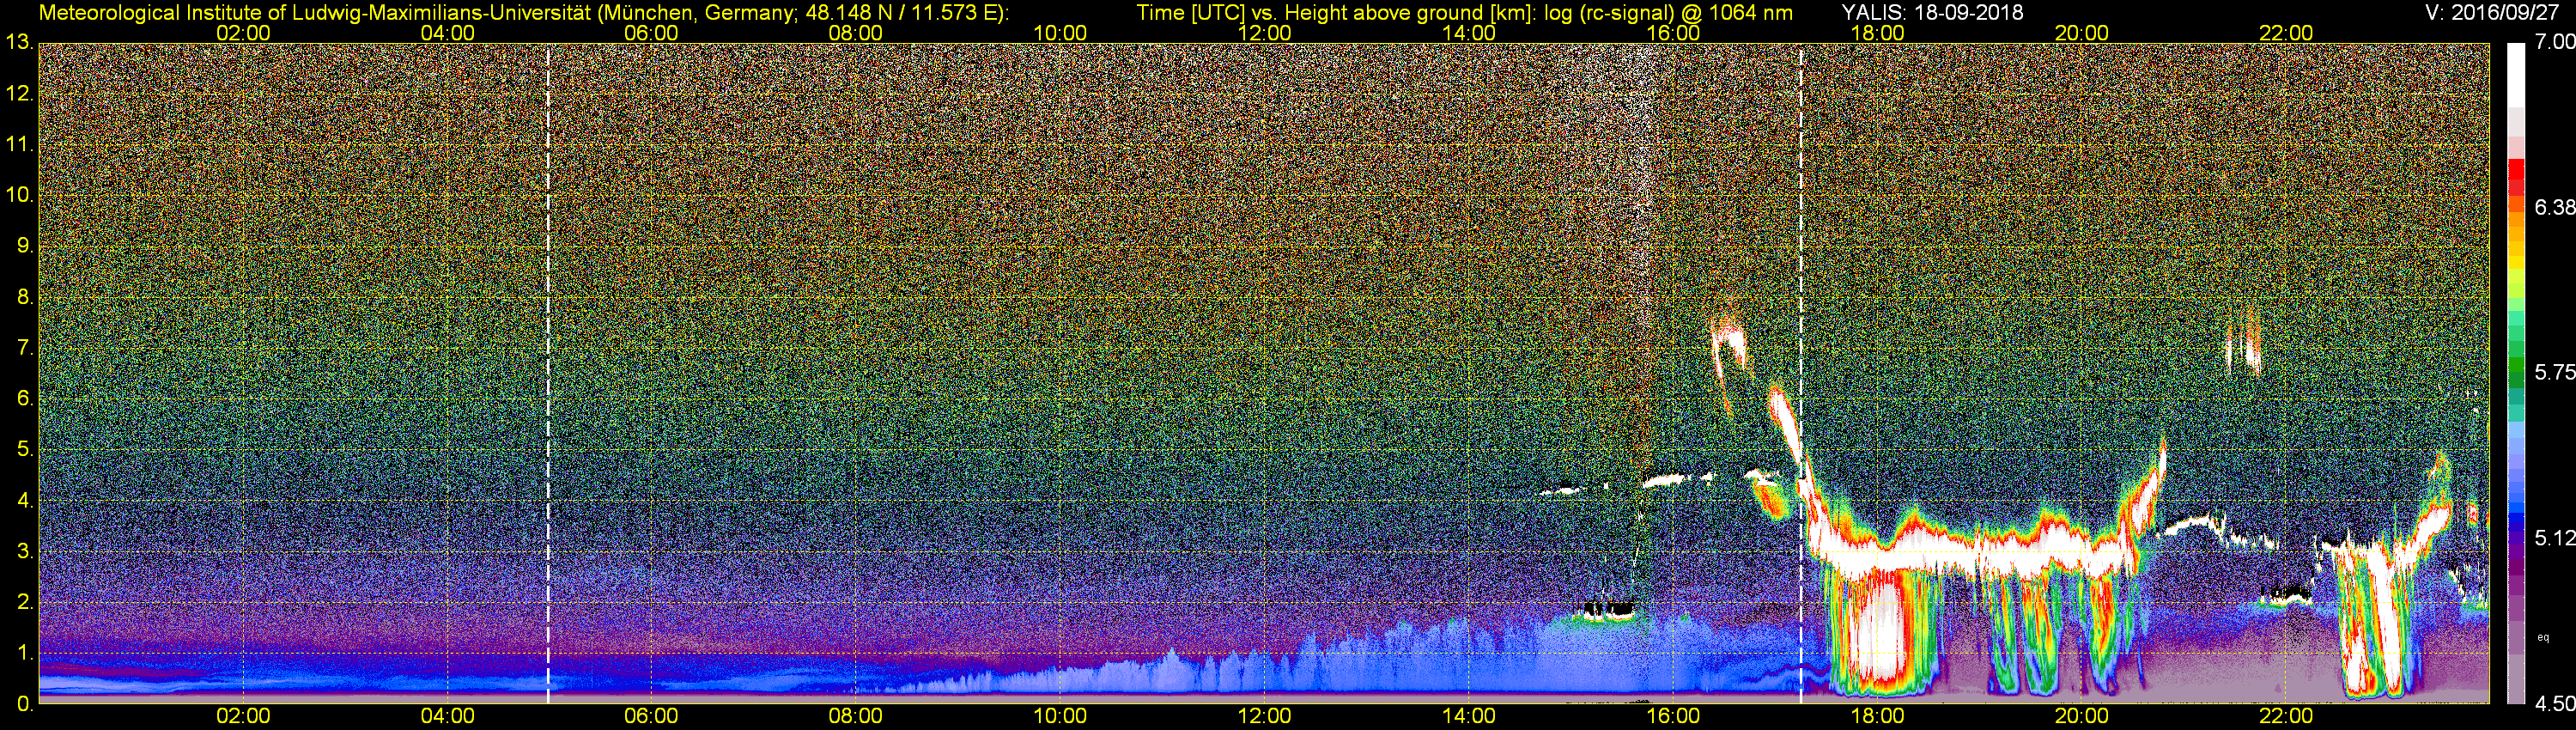Image resolution: width=2576 pixels, height=730 pixels.
Task: Click the 12:00 label on the bottom time axis
Action: (x=1264, y=716)
